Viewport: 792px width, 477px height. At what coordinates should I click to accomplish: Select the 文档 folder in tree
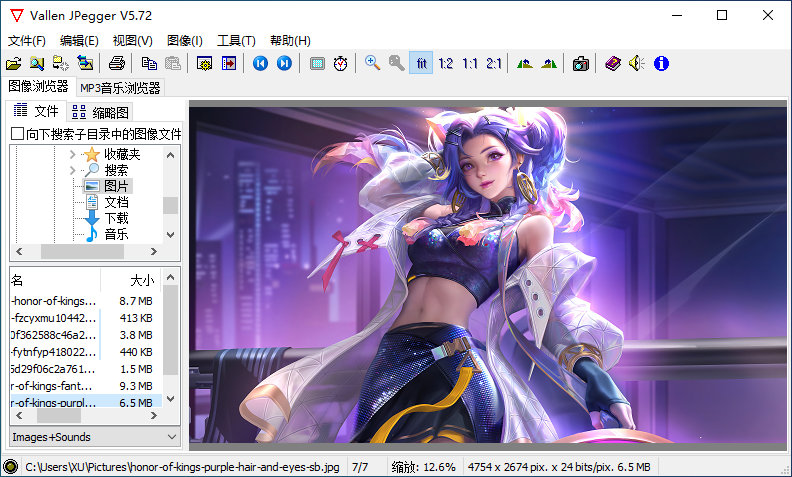(116, 202)
